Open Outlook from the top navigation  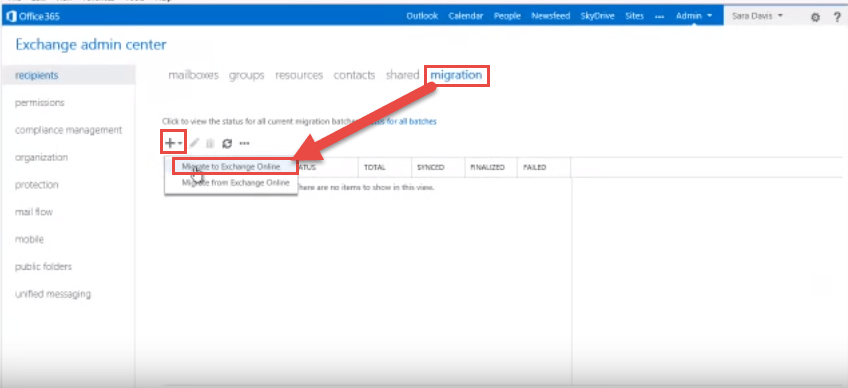[x=422, y=16]
